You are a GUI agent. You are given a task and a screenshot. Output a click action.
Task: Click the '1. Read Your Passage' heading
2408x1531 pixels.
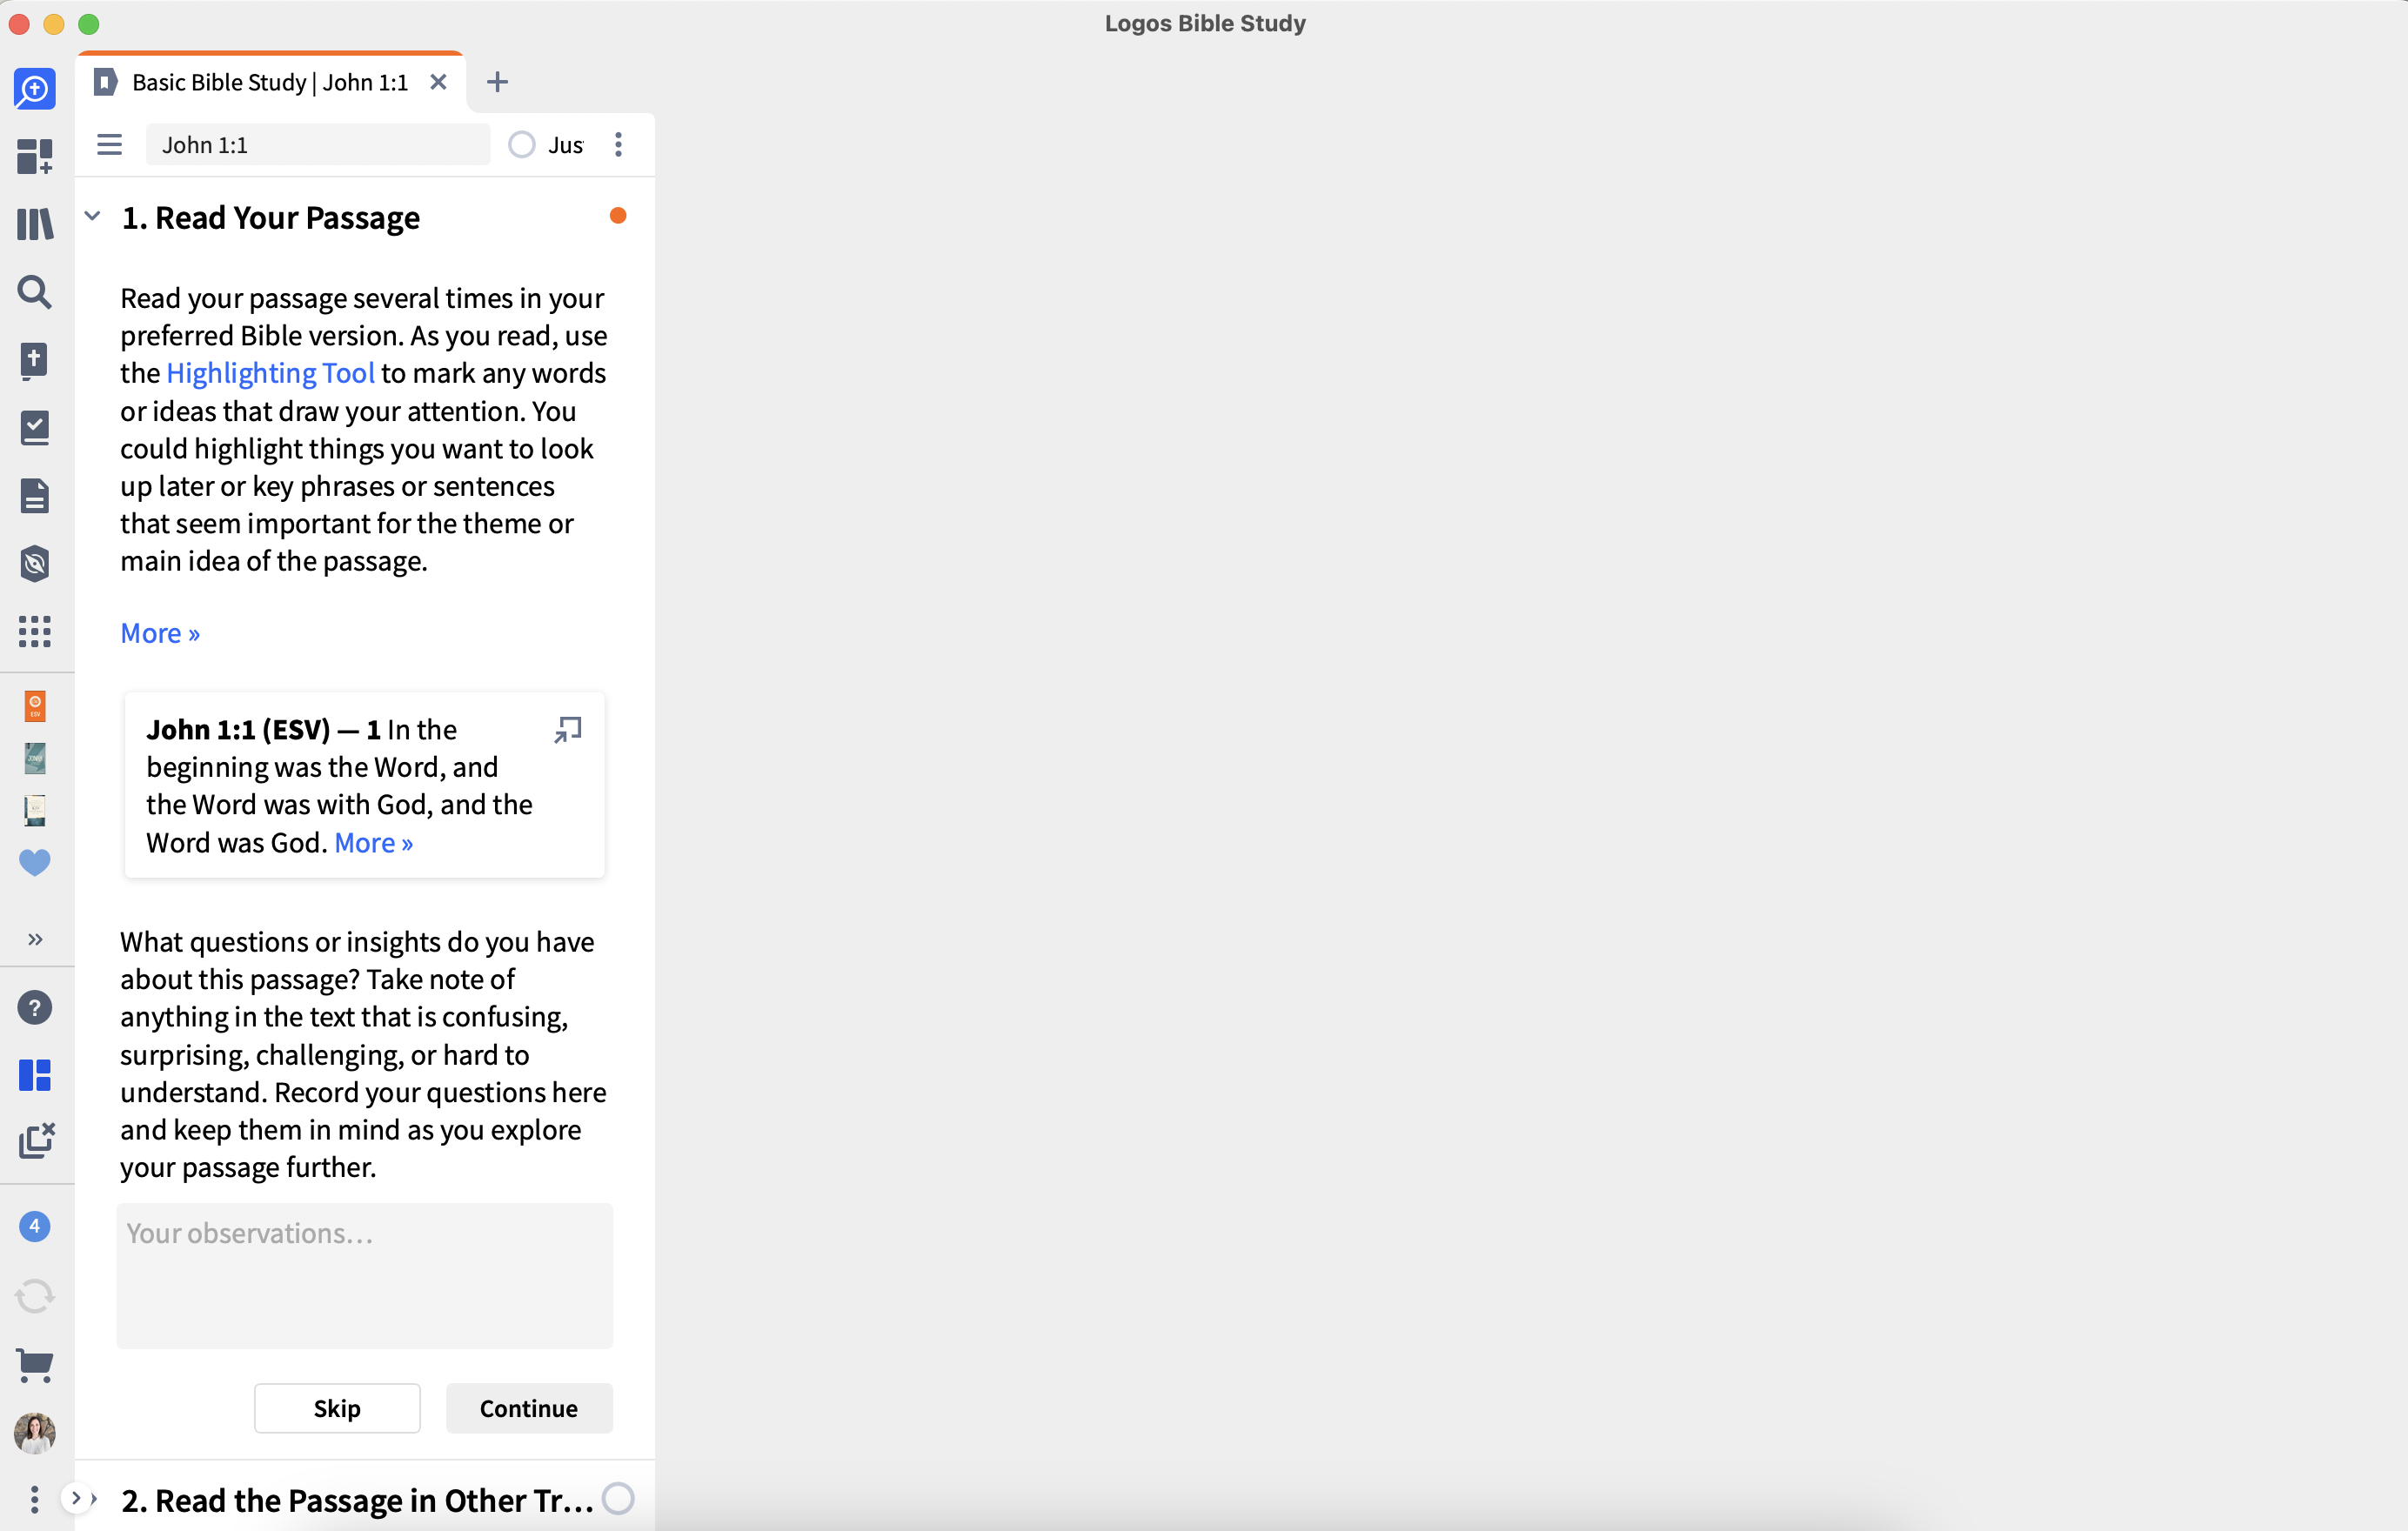270,217
